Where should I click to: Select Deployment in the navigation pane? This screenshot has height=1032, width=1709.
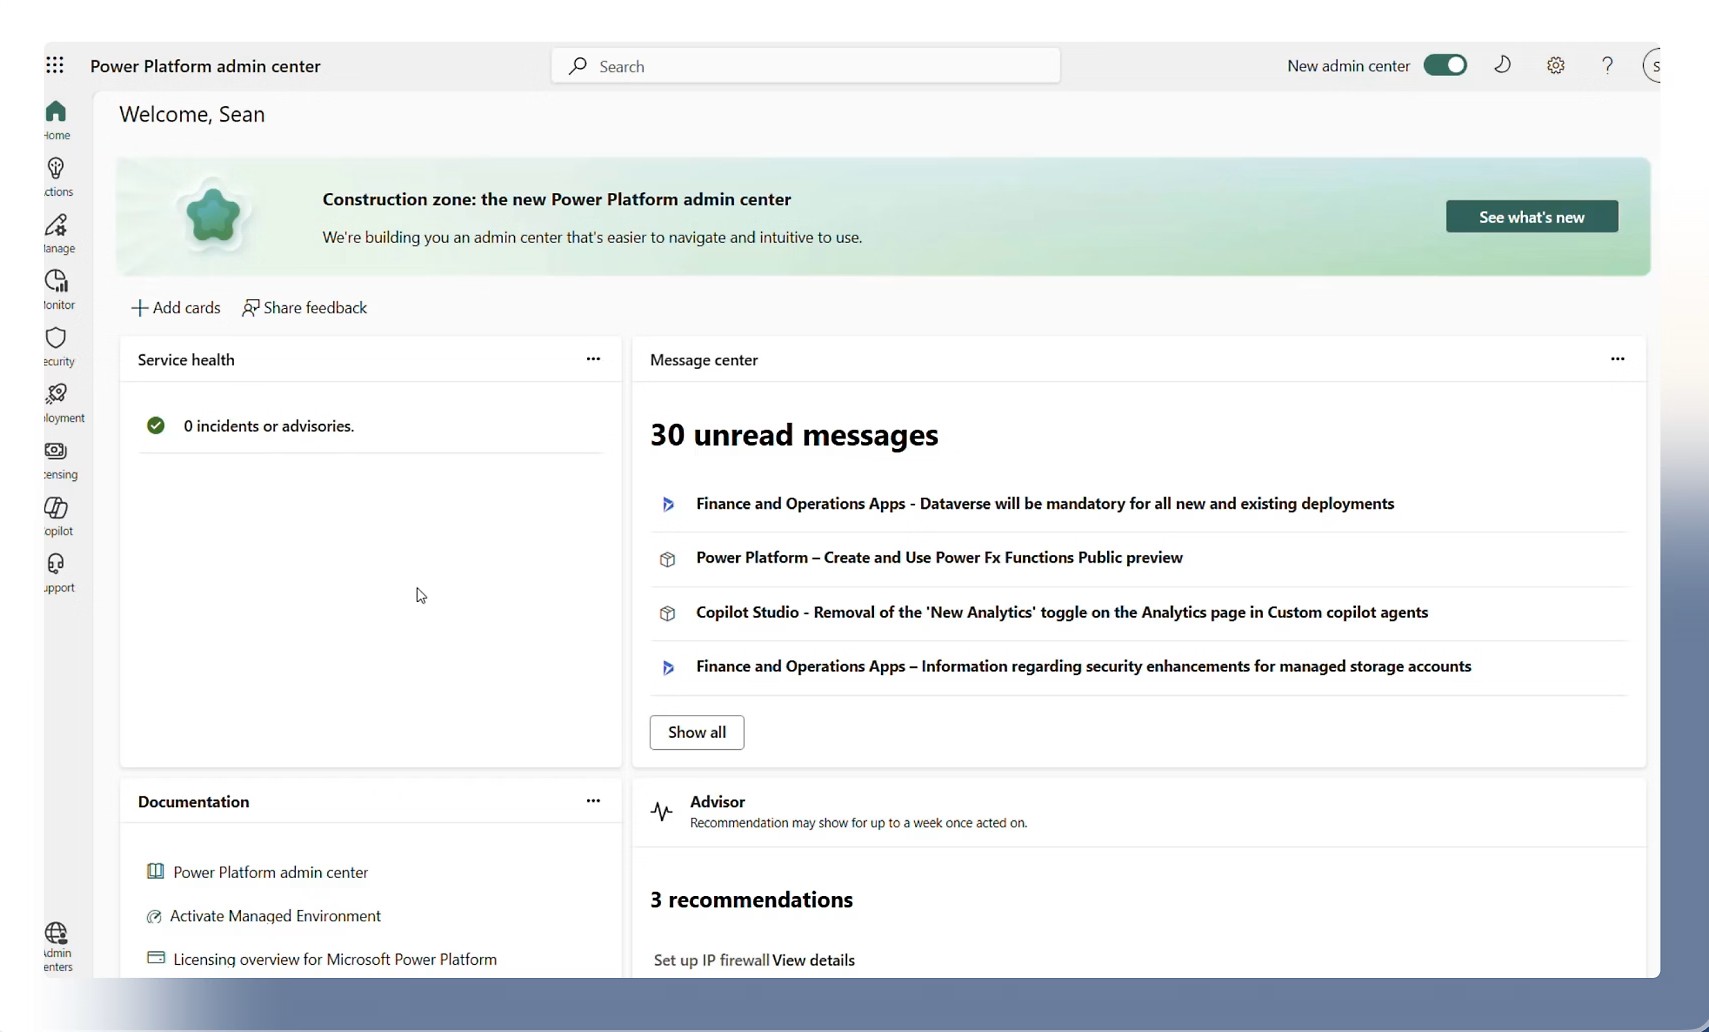click(x=57, y=401)
